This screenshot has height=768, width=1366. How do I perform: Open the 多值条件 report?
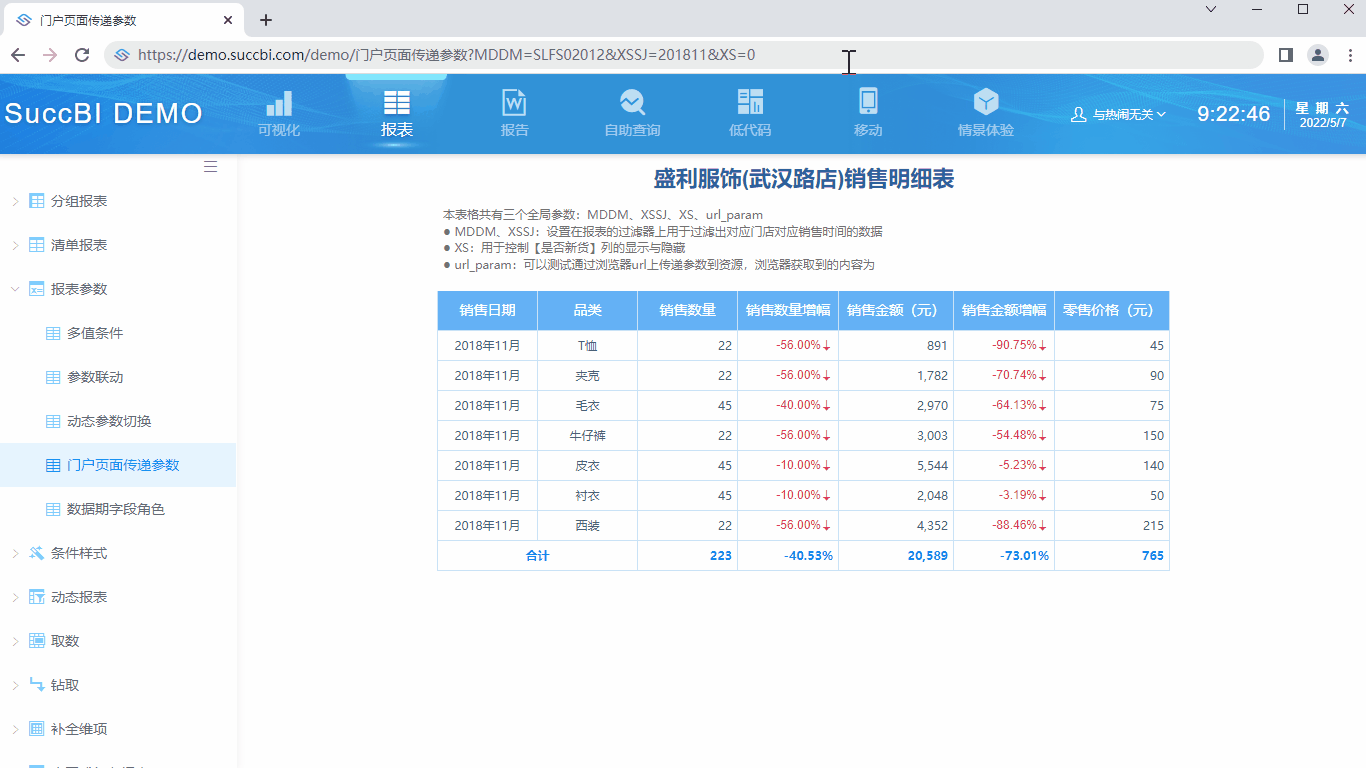pyautogui.click(x=97, y=332)
